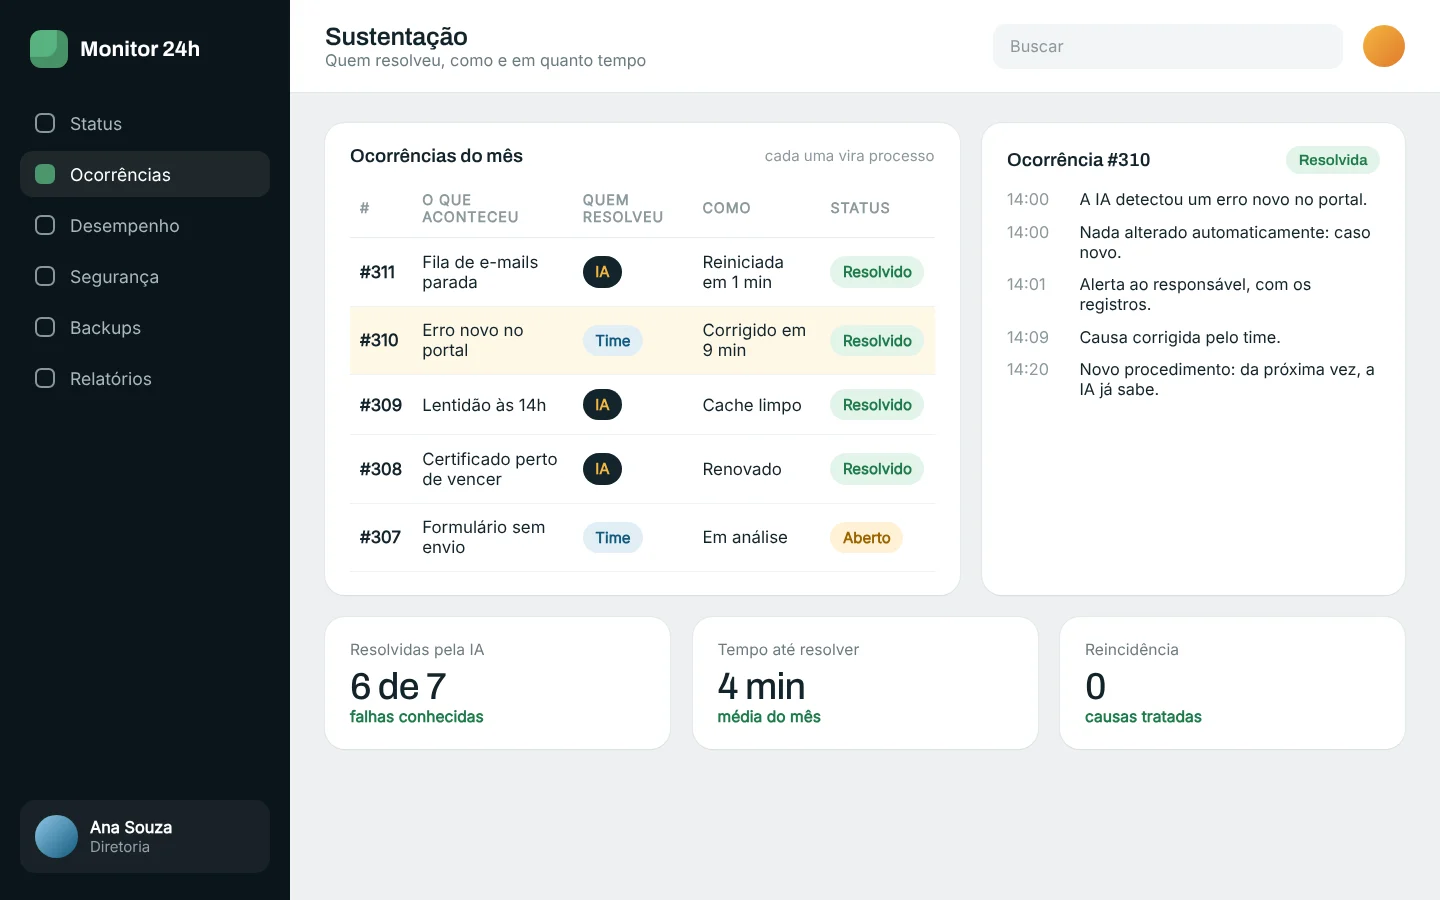Click the Resolvido status on row #311

click(877, 272)
